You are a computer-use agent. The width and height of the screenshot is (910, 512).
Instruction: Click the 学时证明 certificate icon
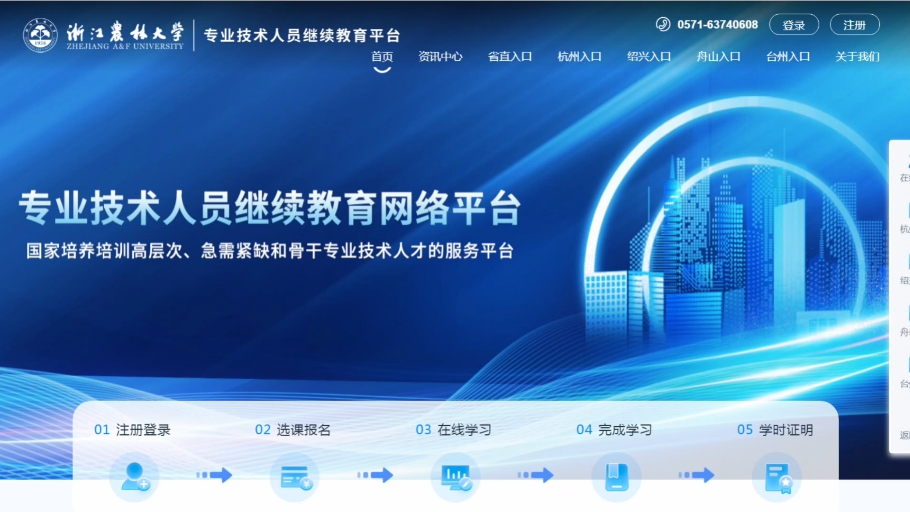[x=776, y=477]
